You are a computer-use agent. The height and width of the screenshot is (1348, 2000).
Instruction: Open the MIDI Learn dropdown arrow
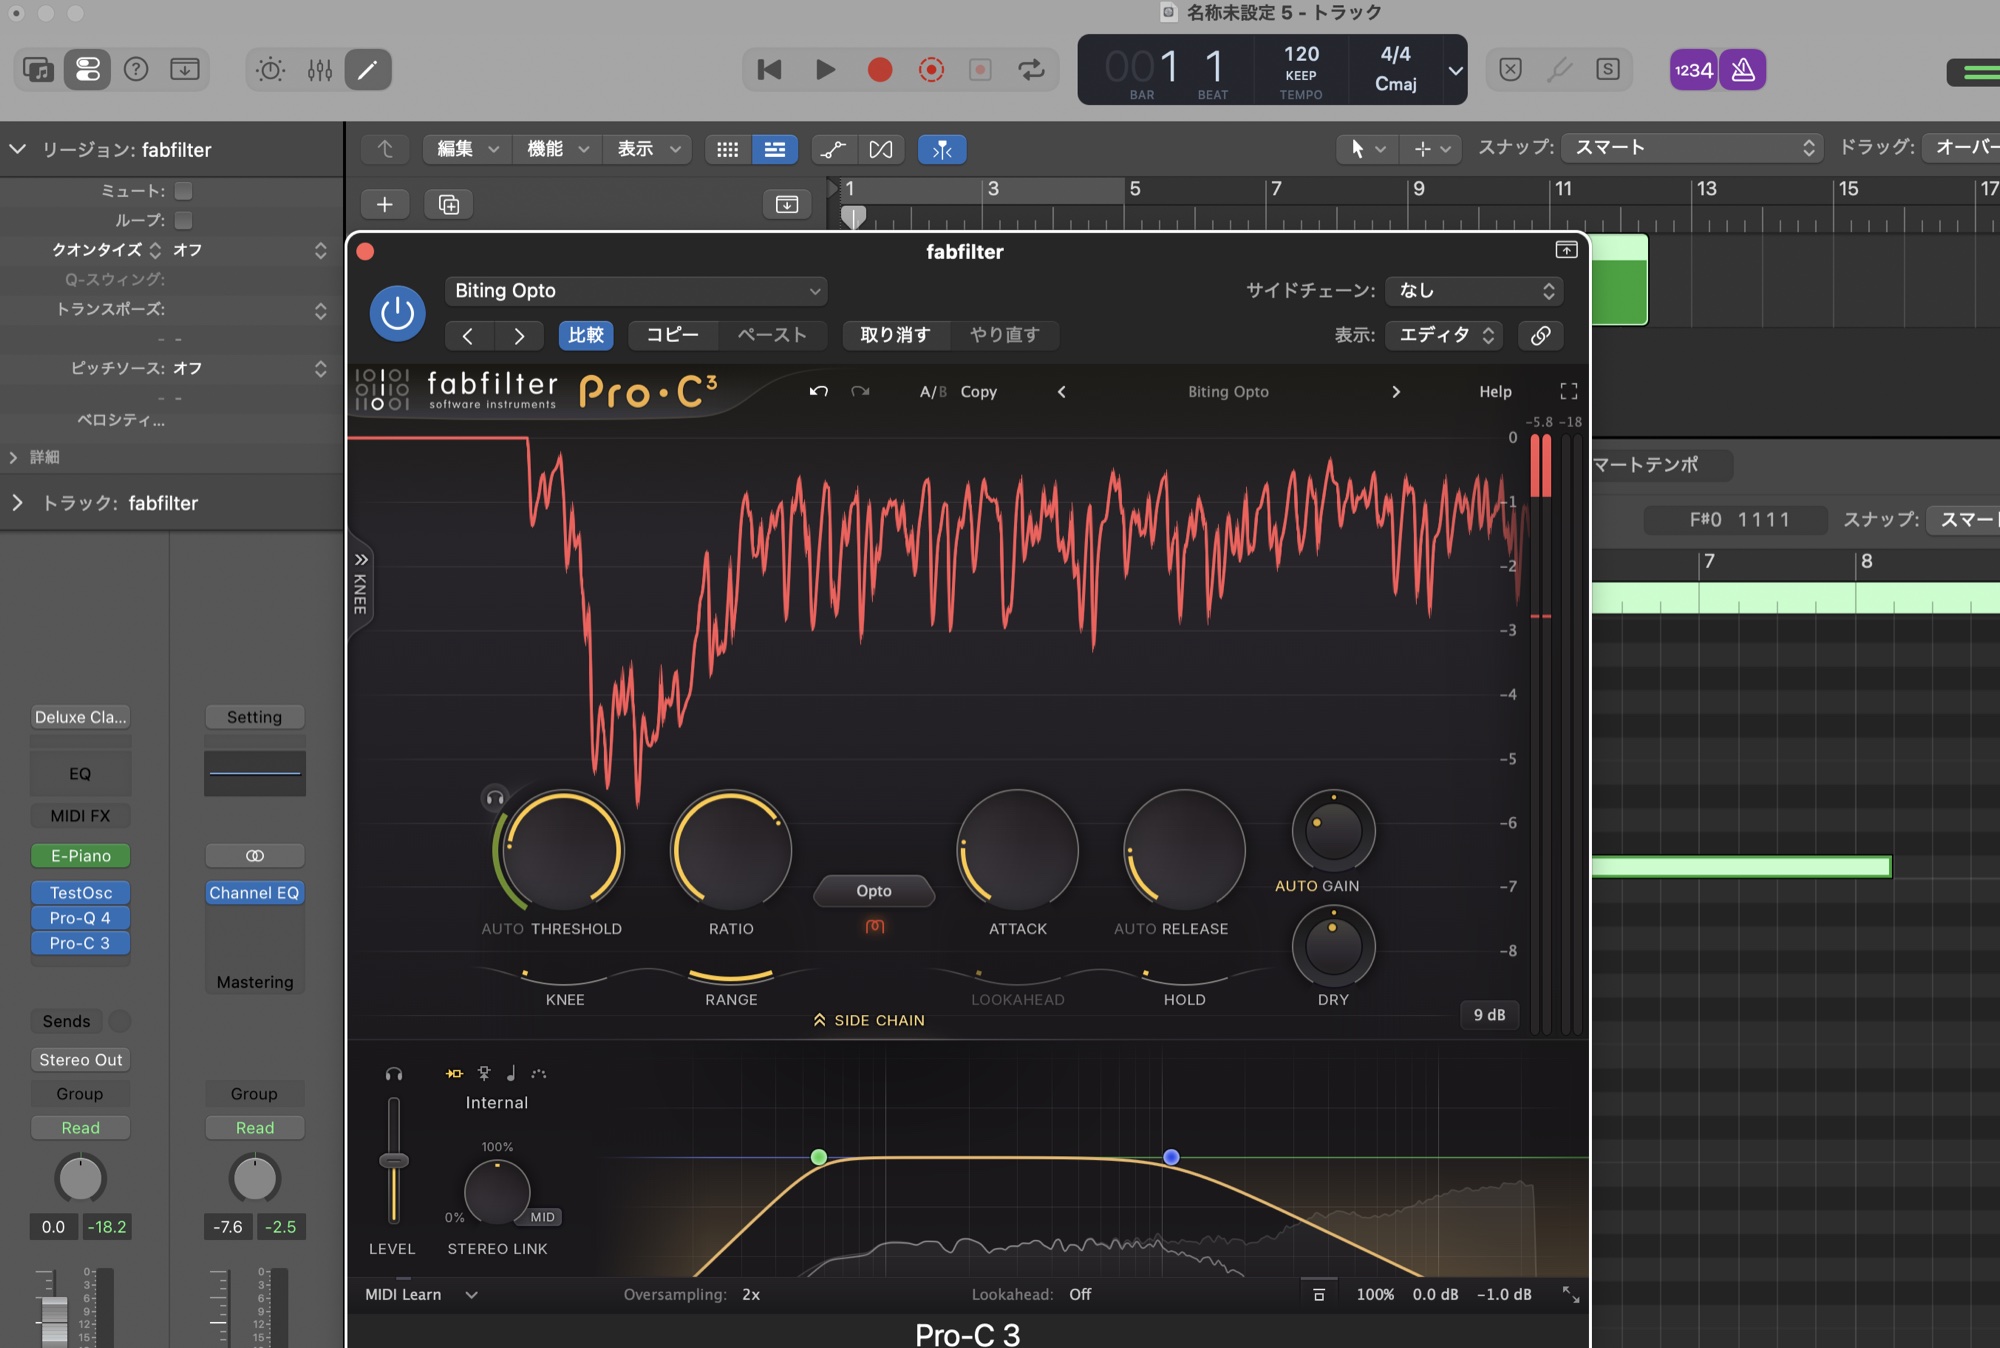[x=471, y=1295]
